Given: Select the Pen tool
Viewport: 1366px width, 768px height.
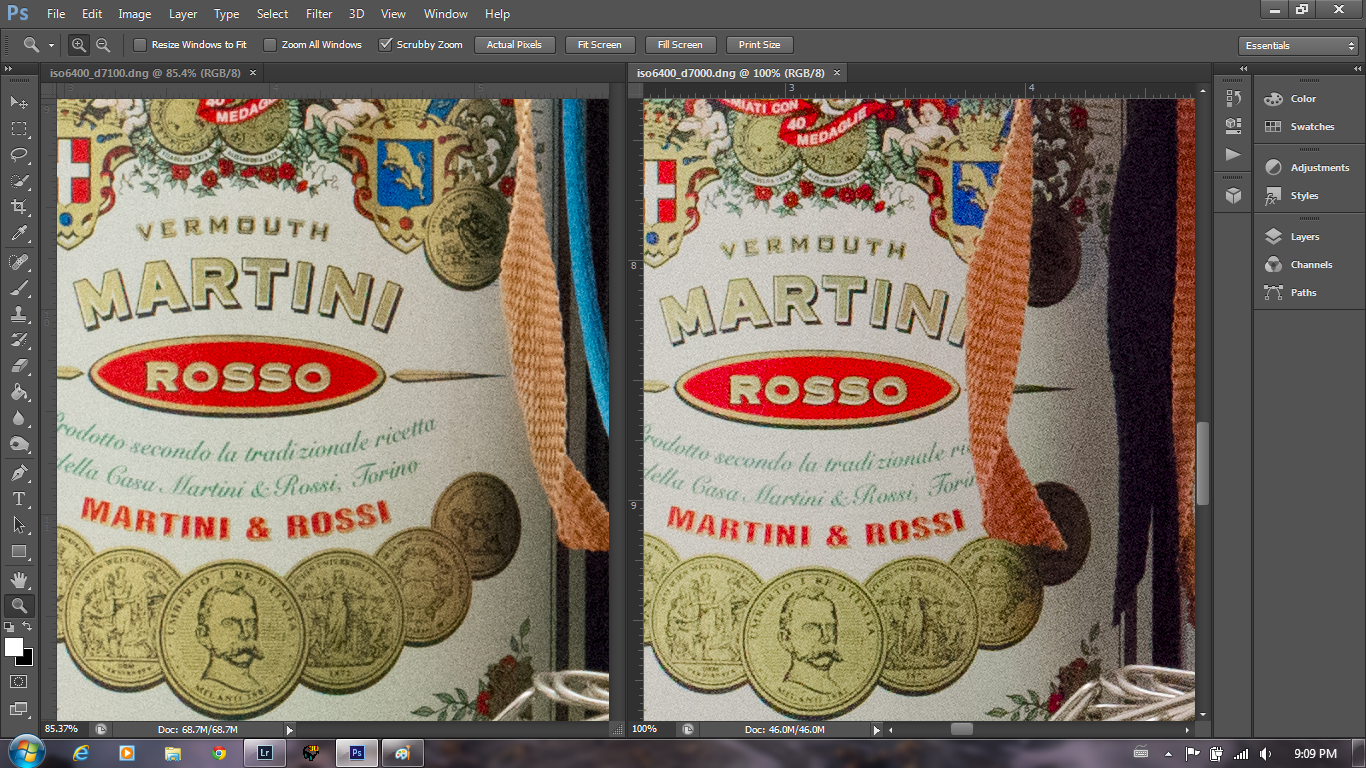Looking at the screenshot, I should (19, 472).
